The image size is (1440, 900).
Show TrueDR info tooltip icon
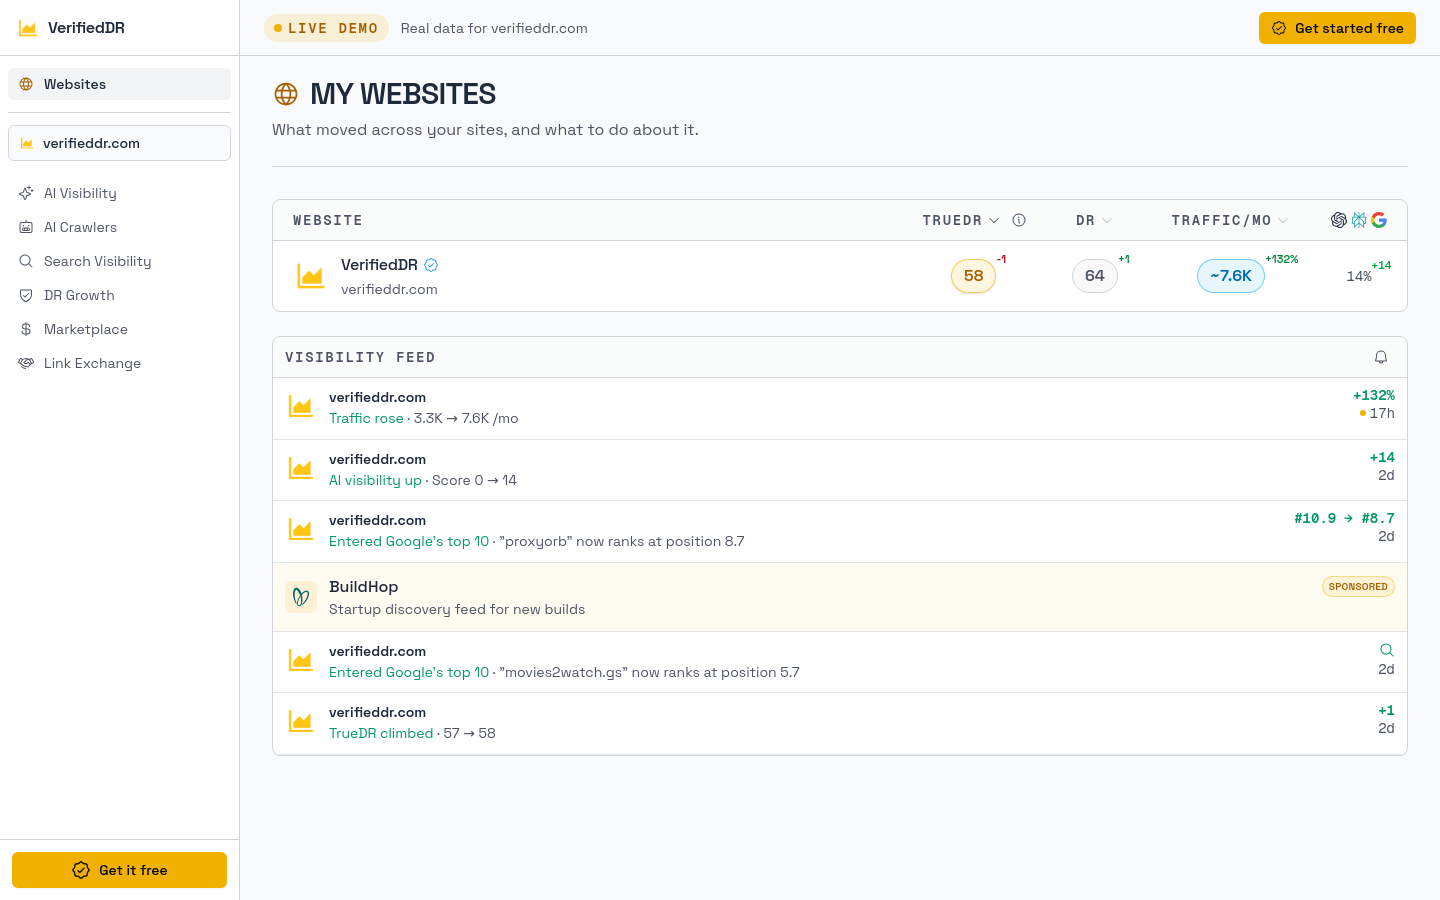[x=1019, y=220]
